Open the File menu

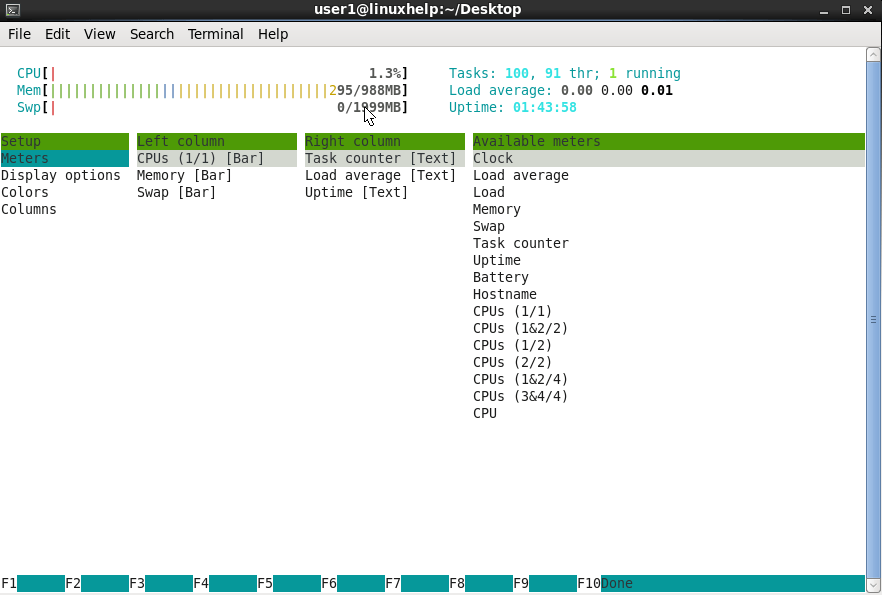[19, 34]
